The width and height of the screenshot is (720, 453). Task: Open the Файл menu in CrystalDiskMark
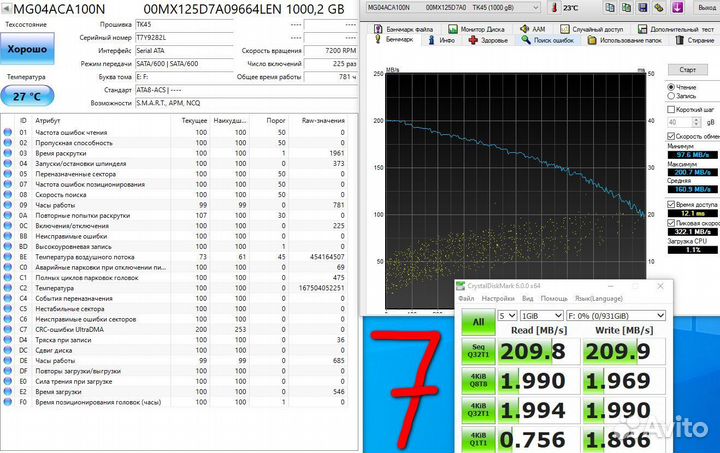click(466, 298)
